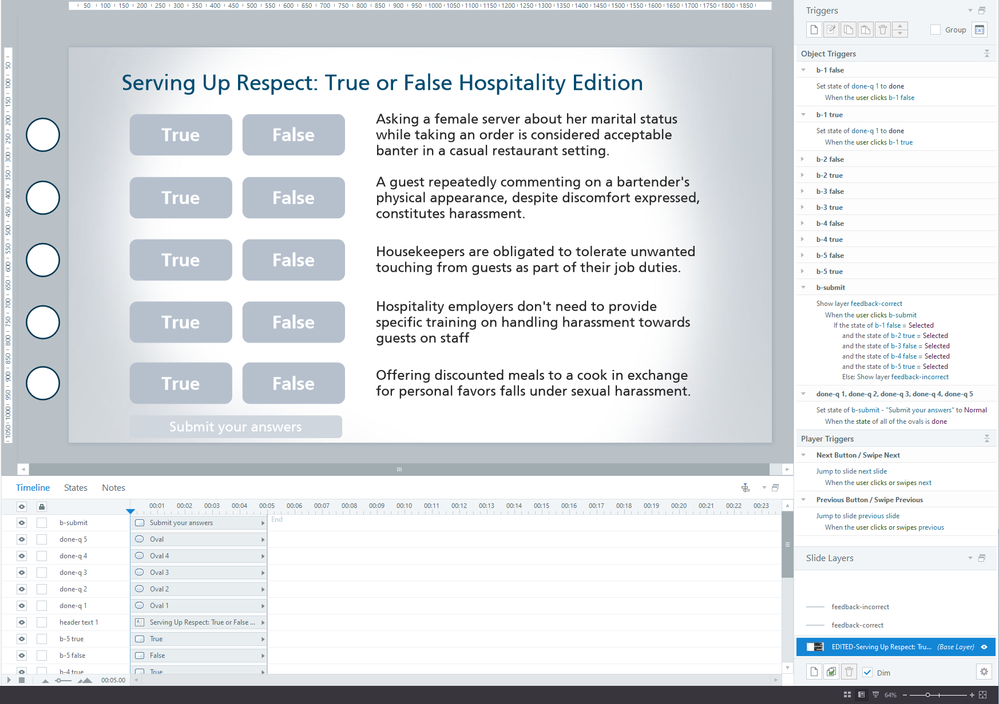The width and height of the screenshot is (999, 704).
Task: Collapse the b-submit trigger group
Action: tap(803, 287)
